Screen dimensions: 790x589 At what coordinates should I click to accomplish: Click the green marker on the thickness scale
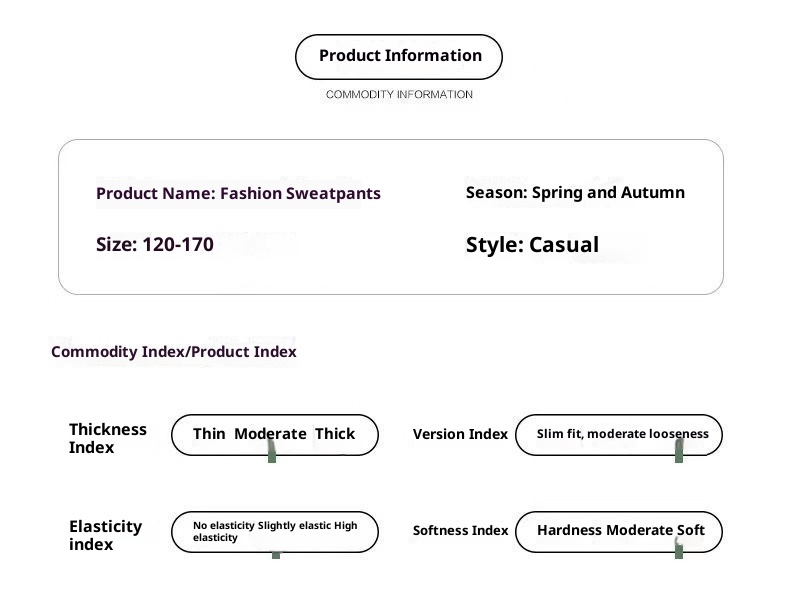click(271, 455)
